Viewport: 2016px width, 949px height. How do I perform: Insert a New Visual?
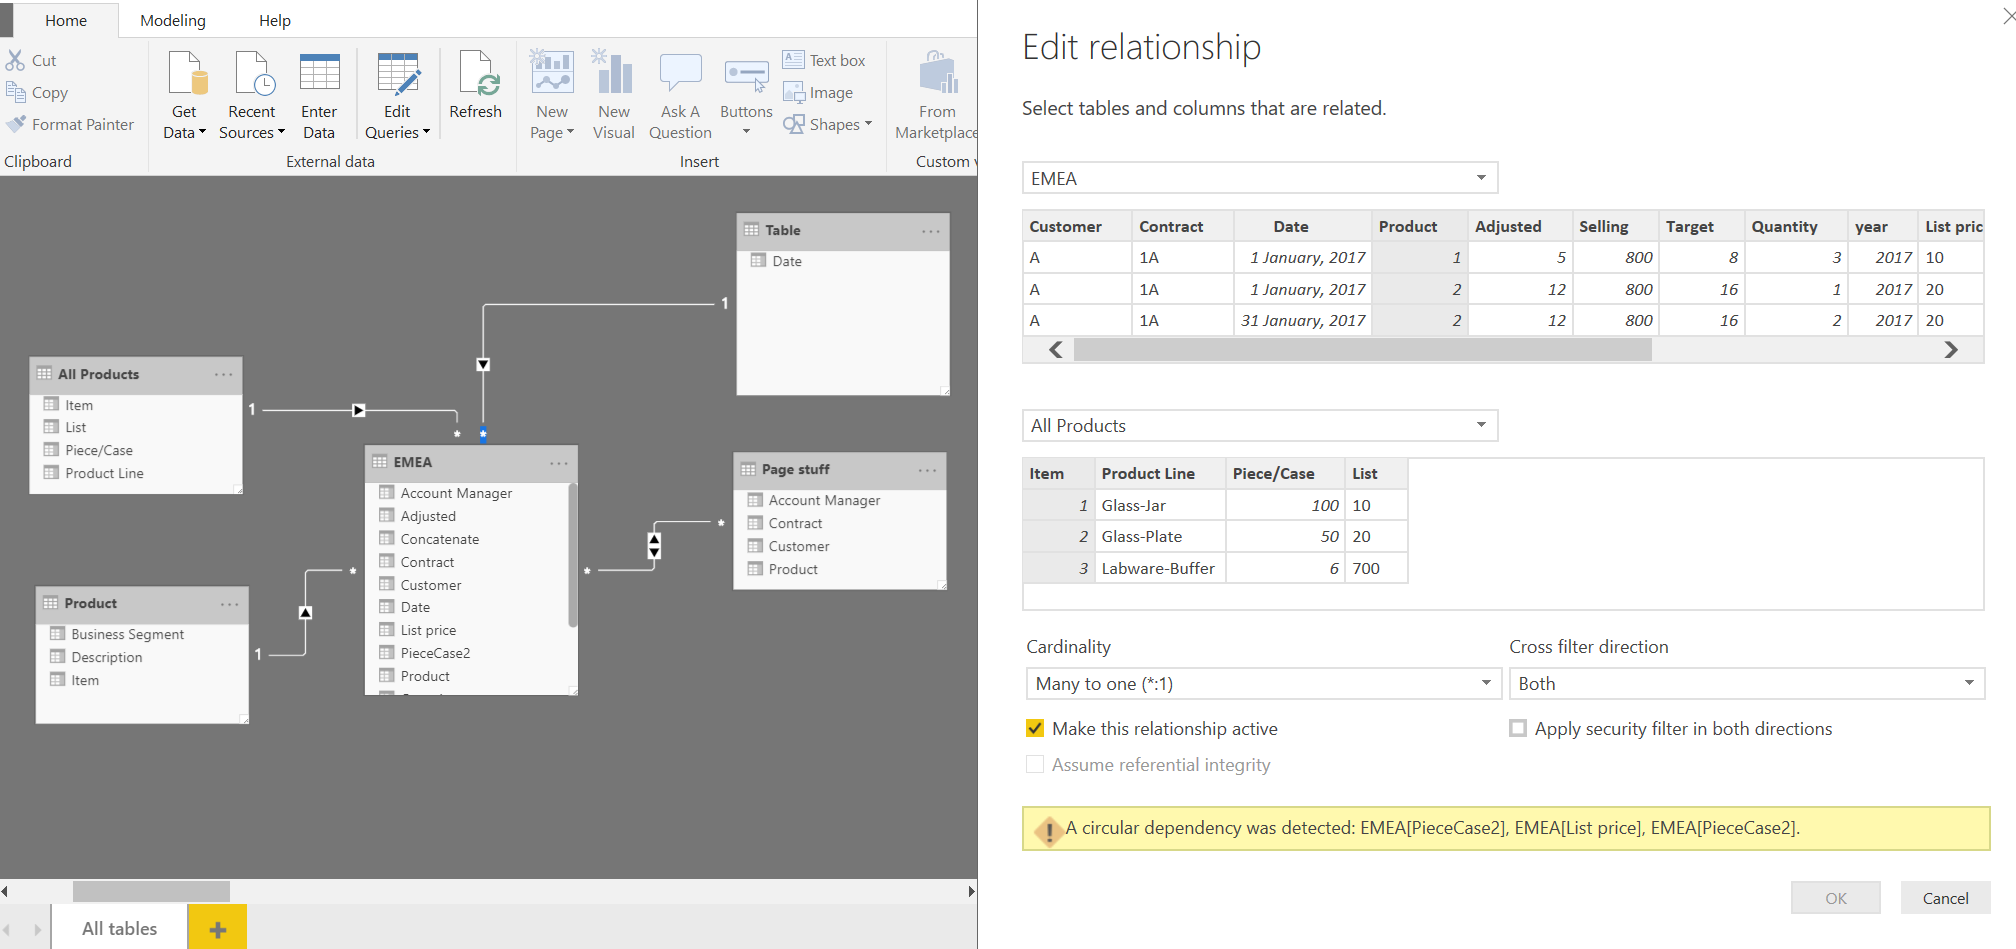(x=614, y=96)
